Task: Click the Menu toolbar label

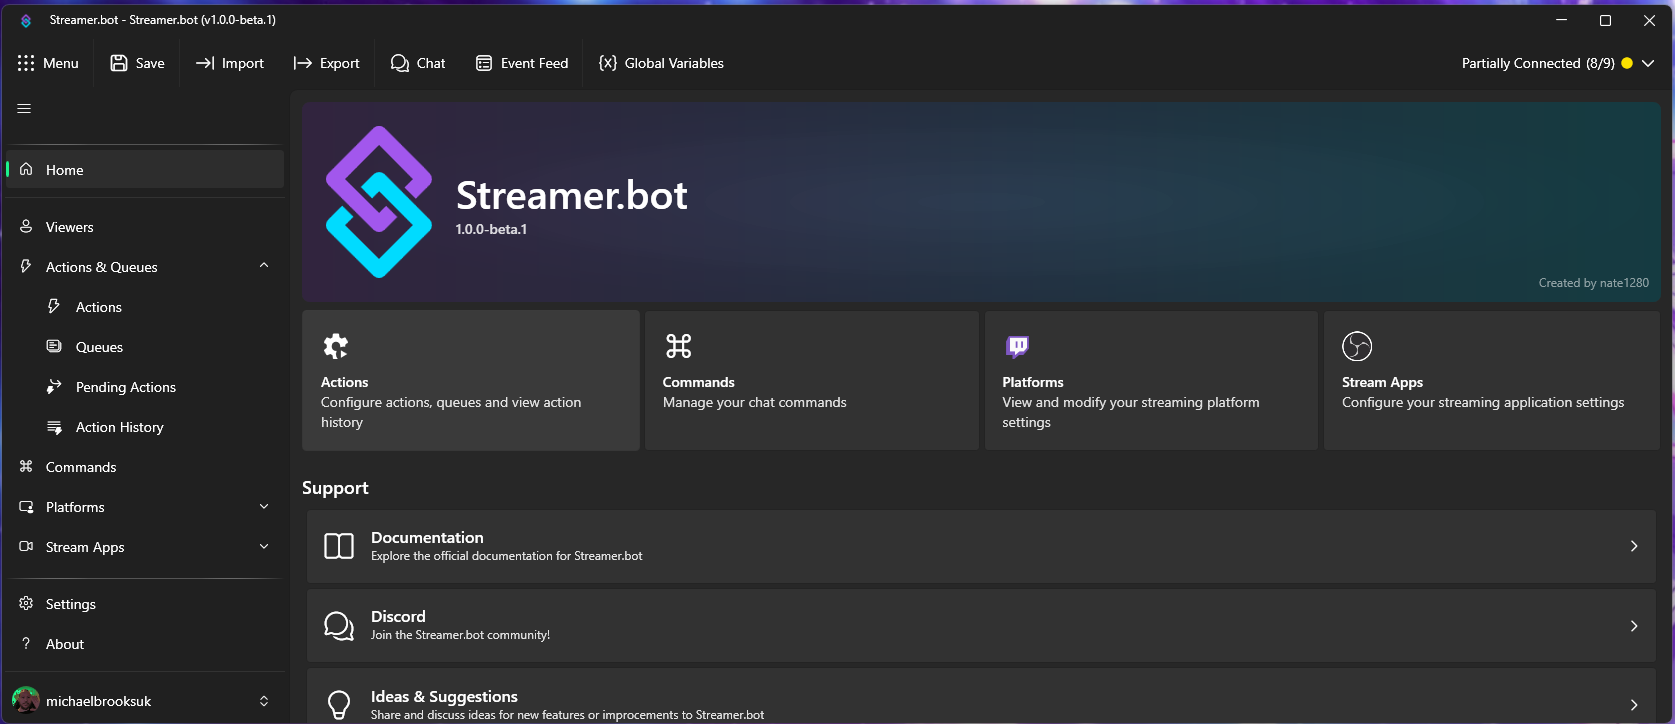Action: click(x=61, y=63)
